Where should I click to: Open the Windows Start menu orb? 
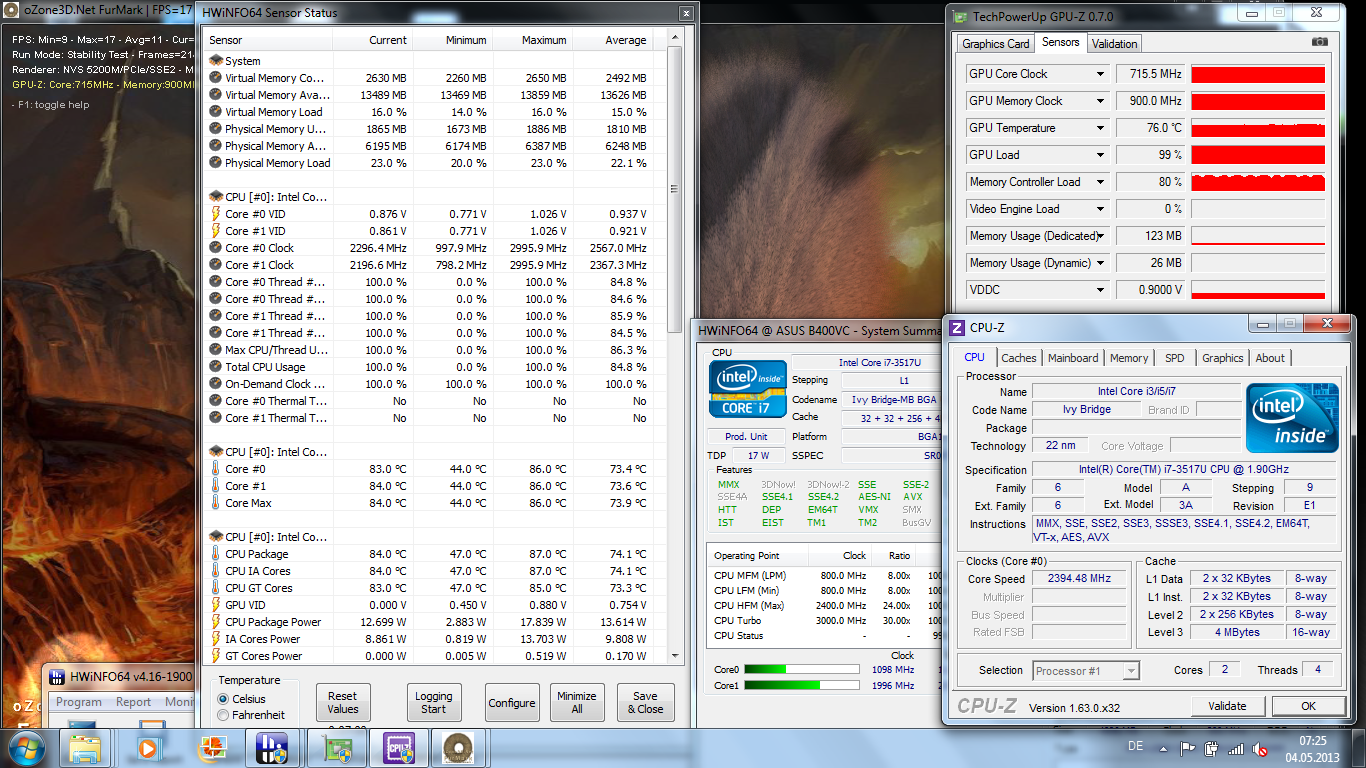click(25, 748)
